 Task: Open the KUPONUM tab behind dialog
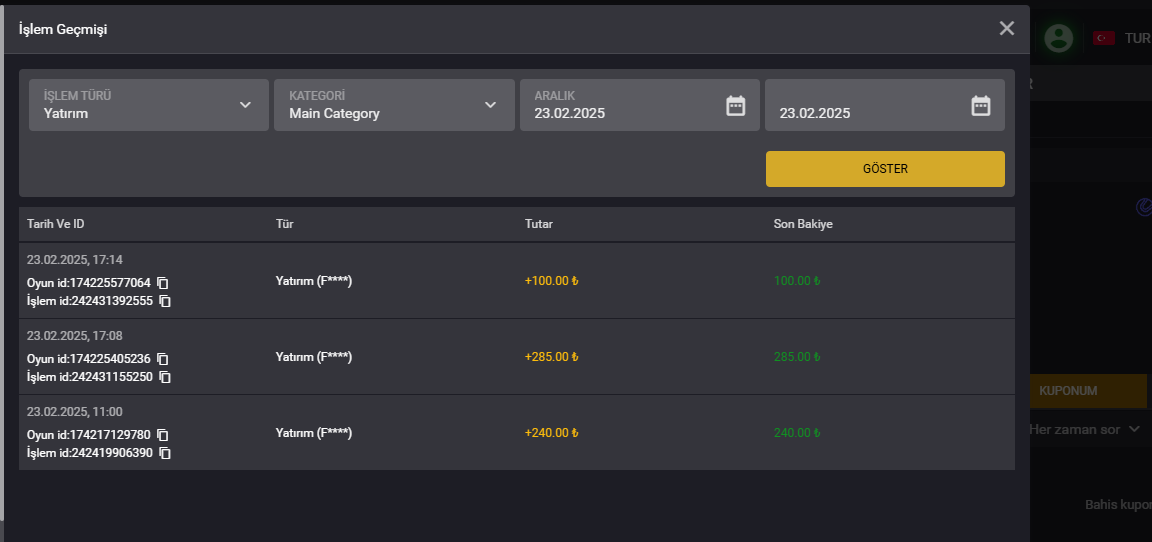click(x=1088, y=391)
